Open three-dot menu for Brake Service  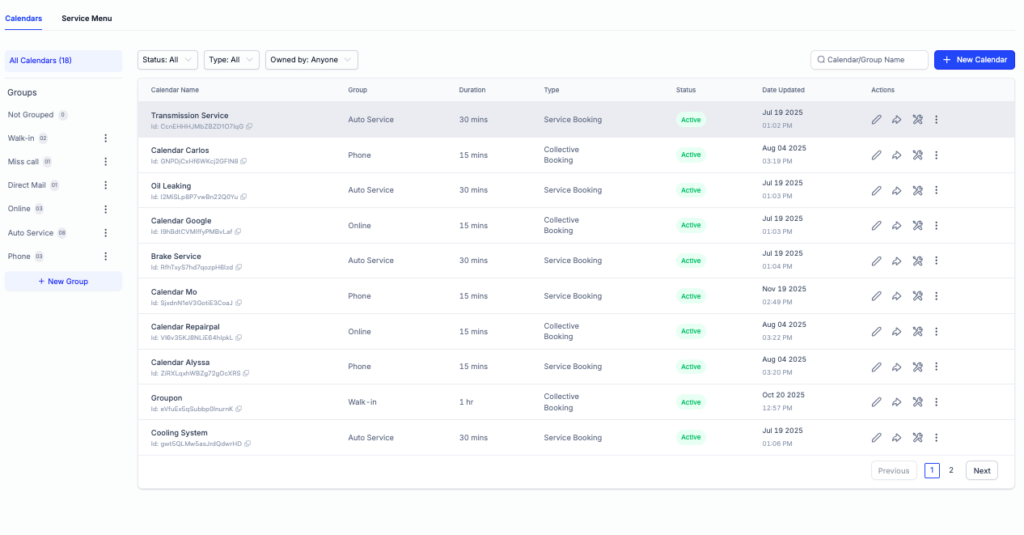coord(937,261)
